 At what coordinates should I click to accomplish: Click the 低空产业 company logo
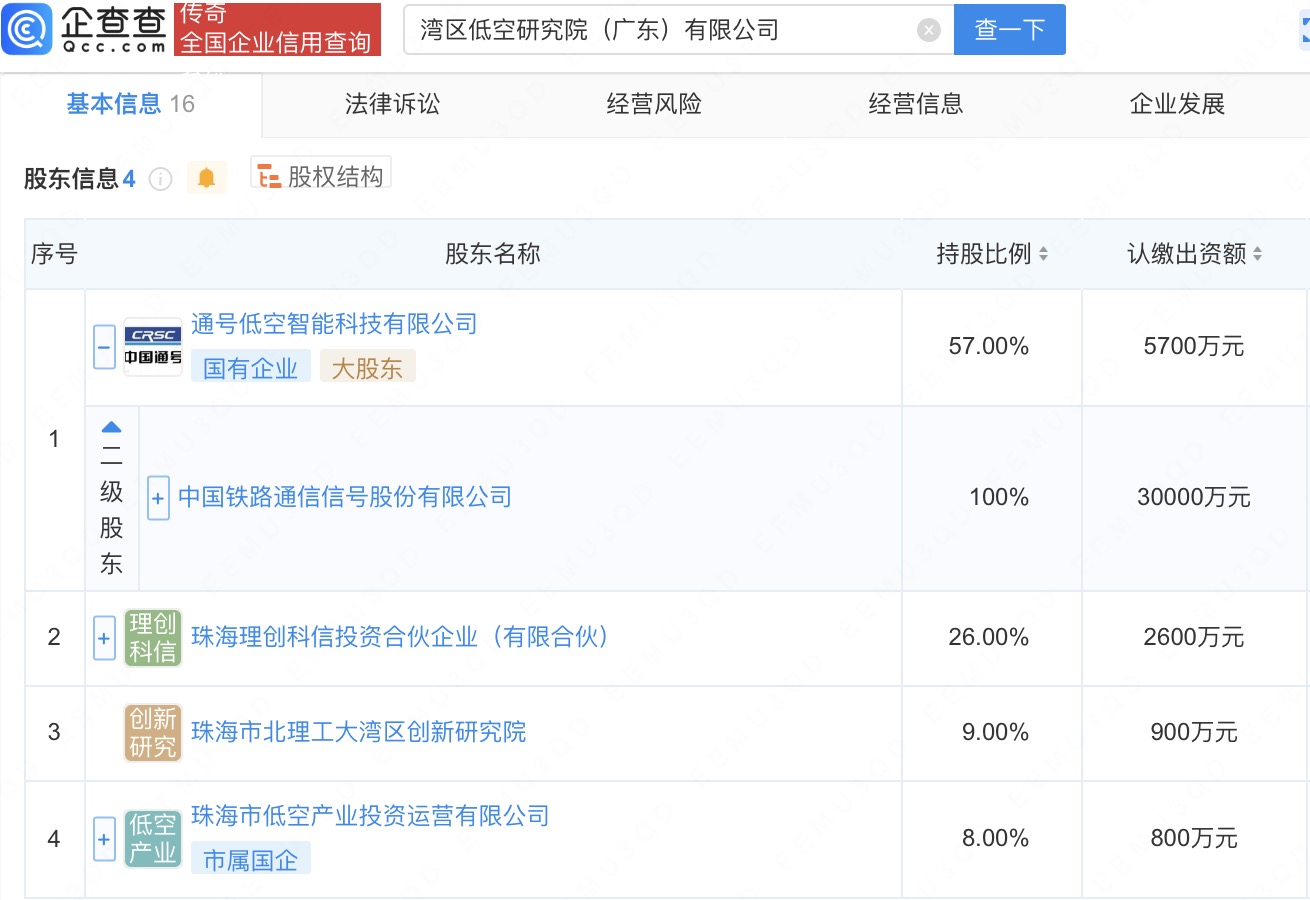(x=153, y=839)
